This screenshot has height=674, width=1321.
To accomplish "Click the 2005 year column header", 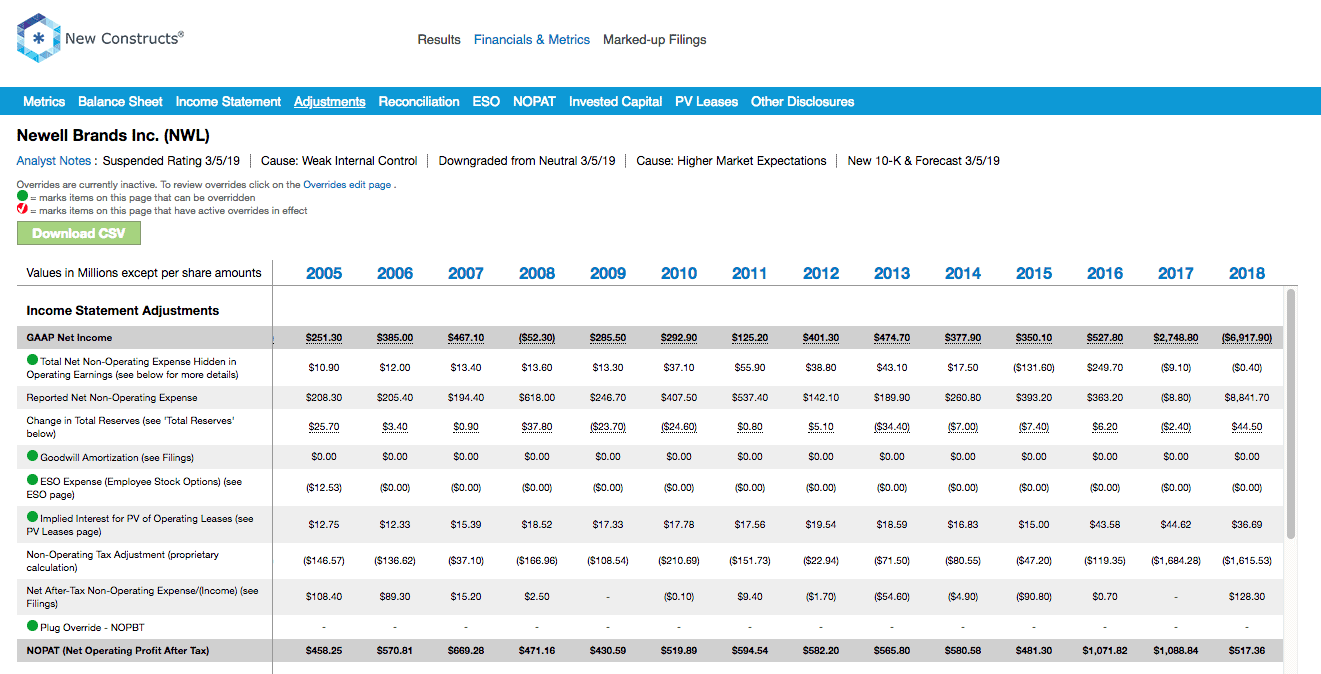I will [324, 273].
